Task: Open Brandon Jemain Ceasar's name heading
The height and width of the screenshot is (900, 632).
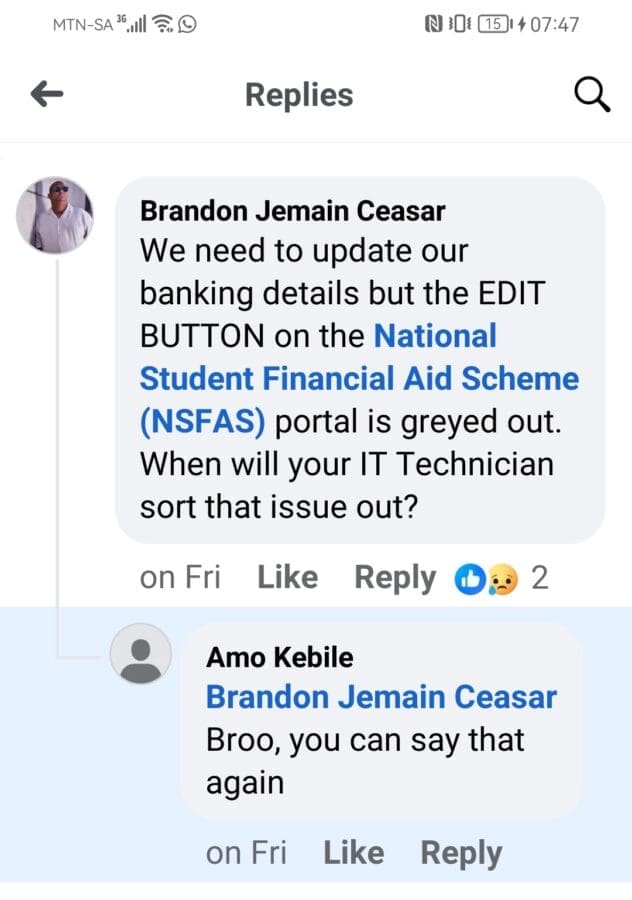Action: click(293, 211)
